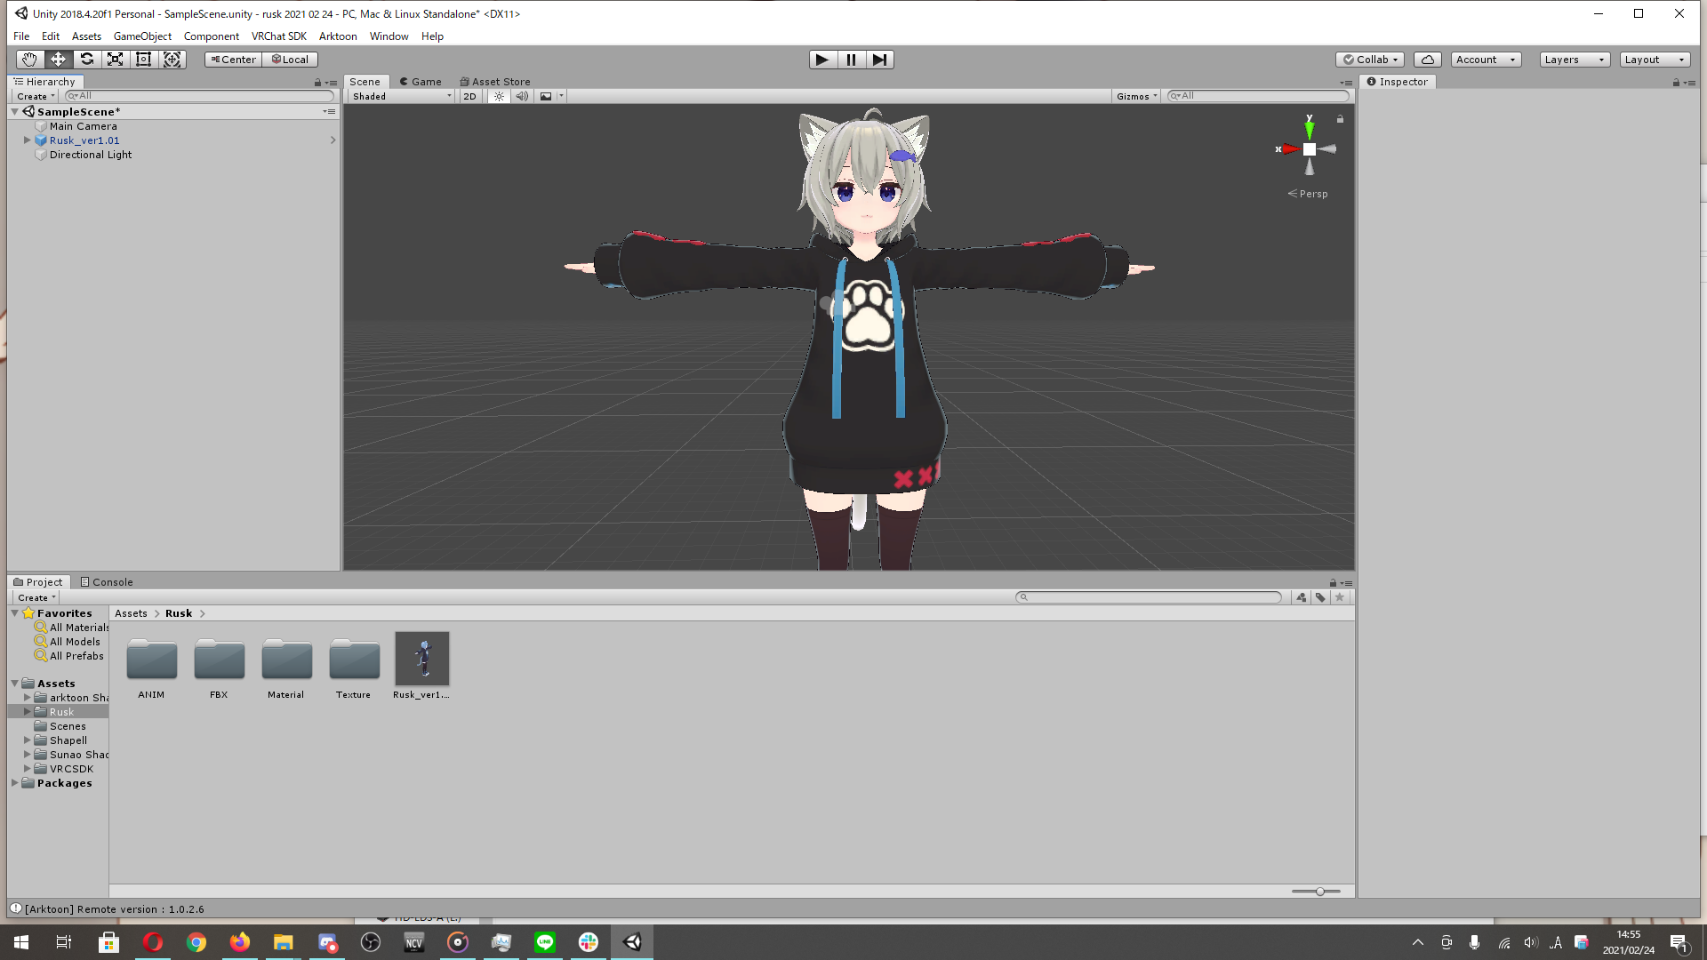Click the Step frame button
The width and height of the screenshot is (1707, 960).
pos(879,60)
